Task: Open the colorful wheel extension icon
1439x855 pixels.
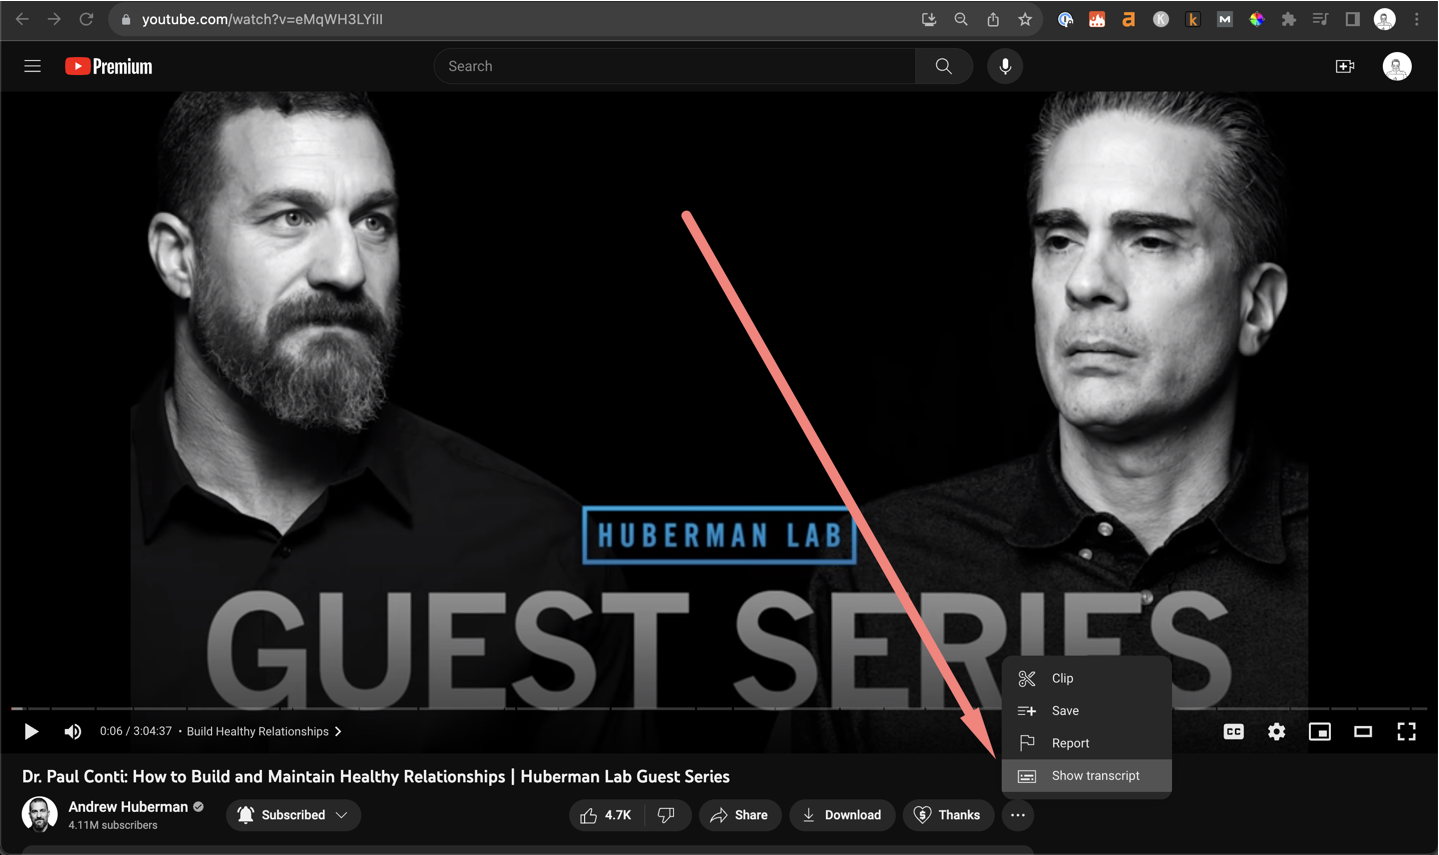Action: coord(1257,19)
